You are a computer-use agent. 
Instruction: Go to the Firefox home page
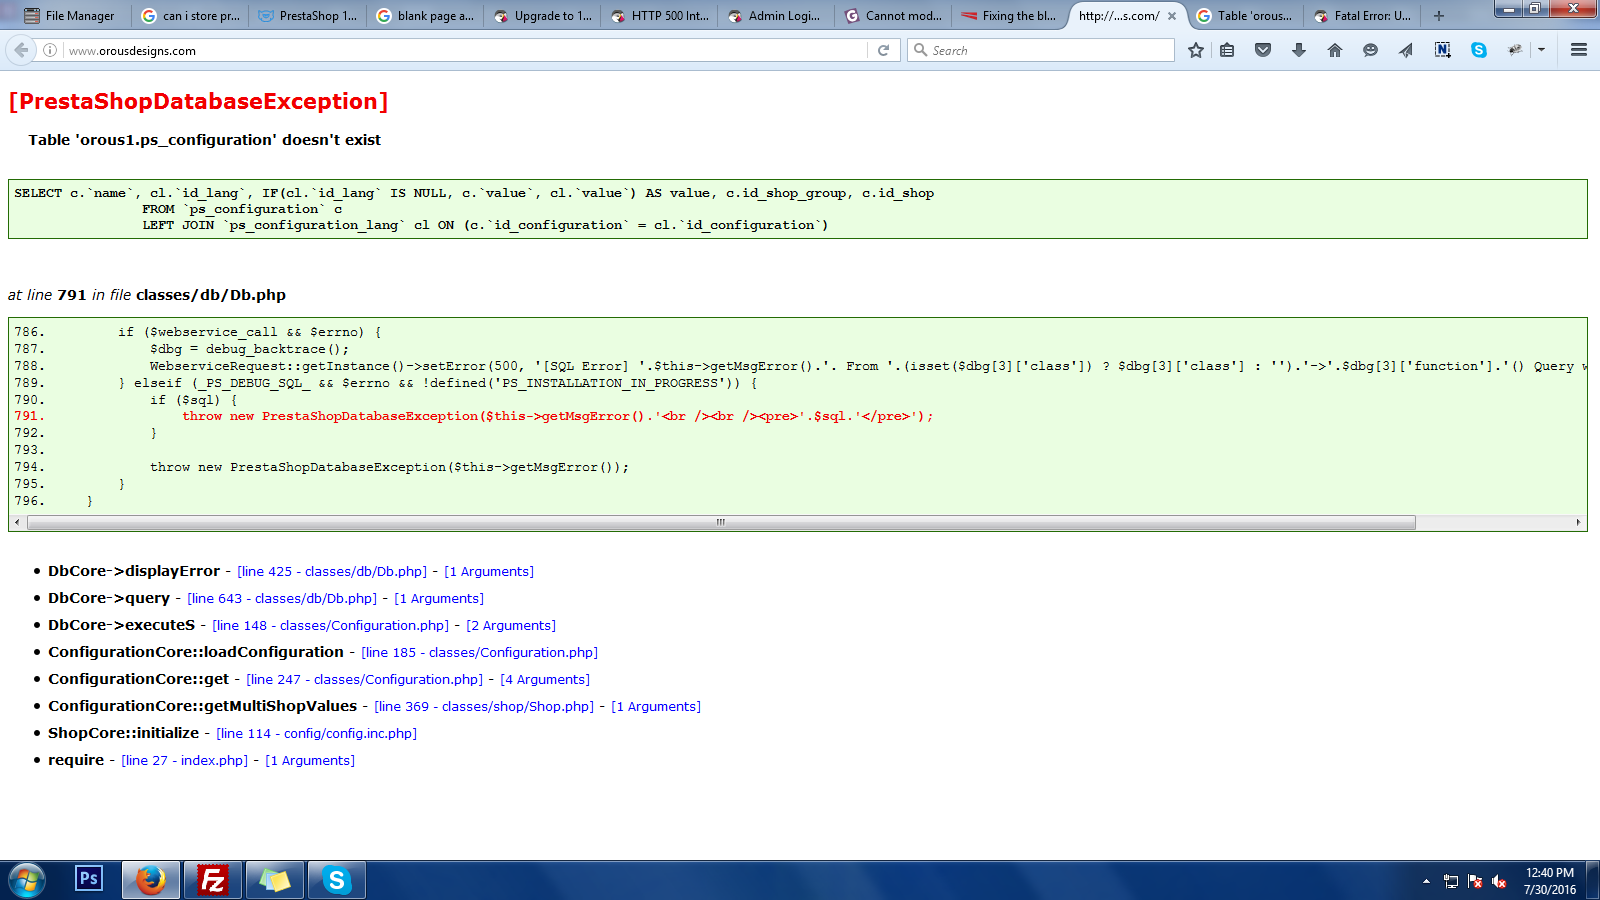pyautogui.click(x=1335, y=50)
